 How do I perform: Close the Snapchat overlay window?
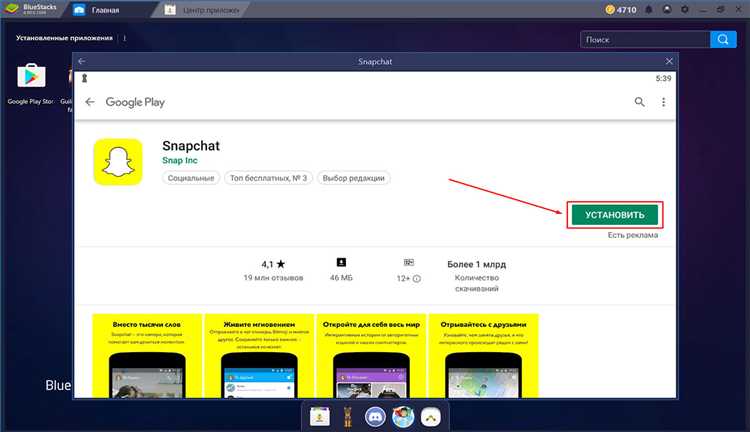pyautogui.click(x=669, y=61)
